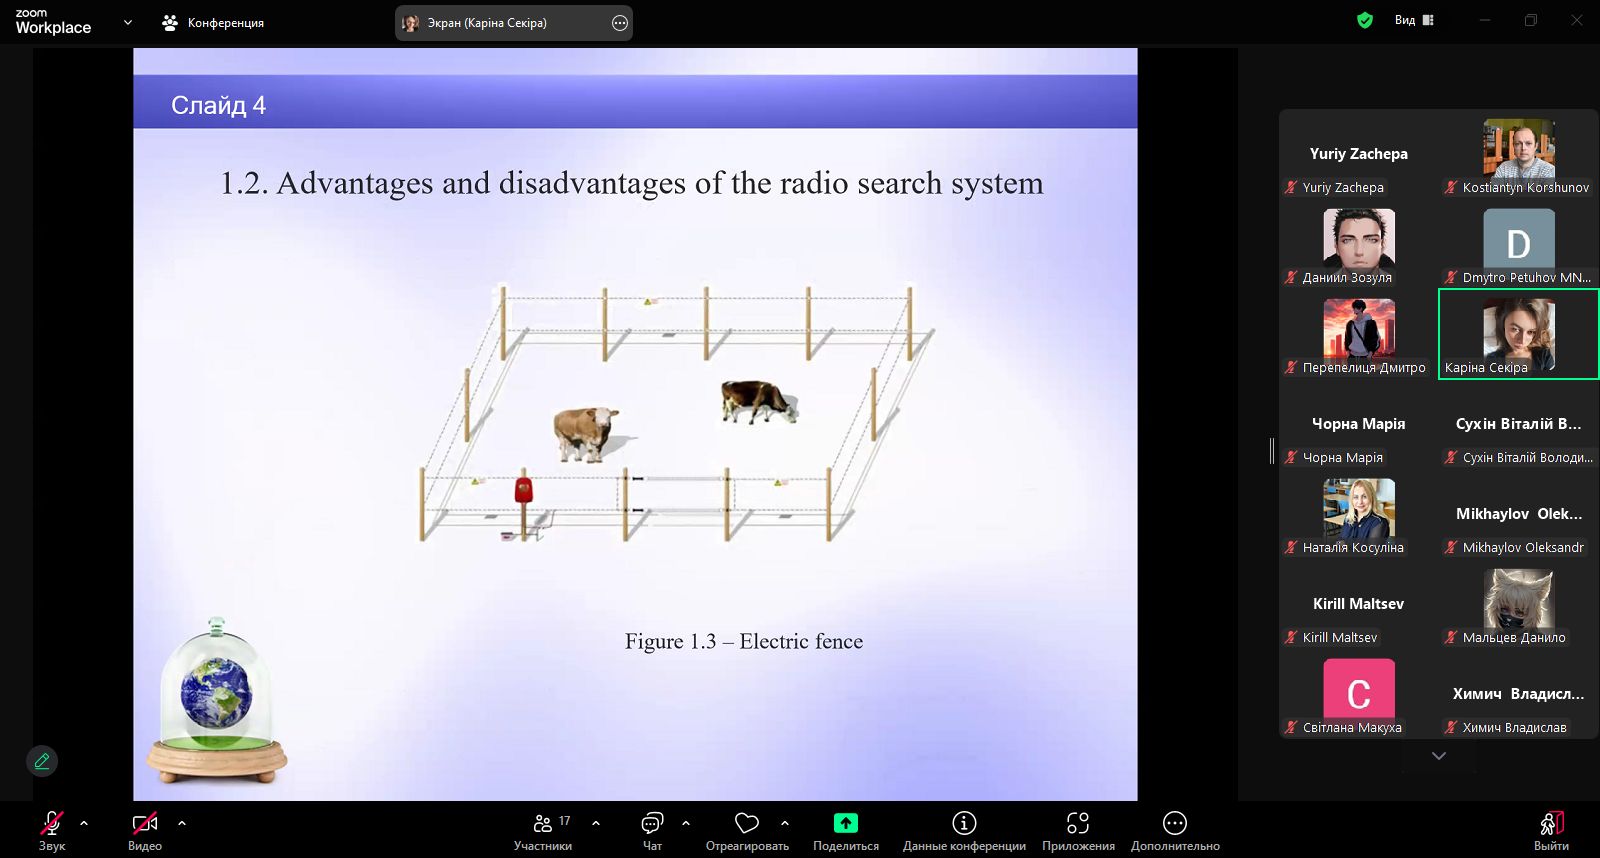
Task: Expand the Zoom Workplace dropdown chevron
Action: click(x=127, y=22)
